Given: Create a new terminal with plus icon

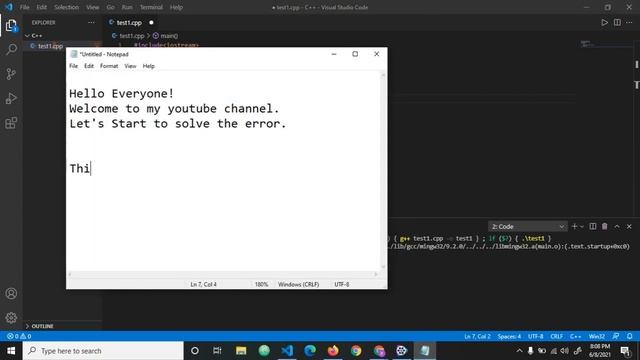Looking at the screenshot, I should tap(574, 227).
